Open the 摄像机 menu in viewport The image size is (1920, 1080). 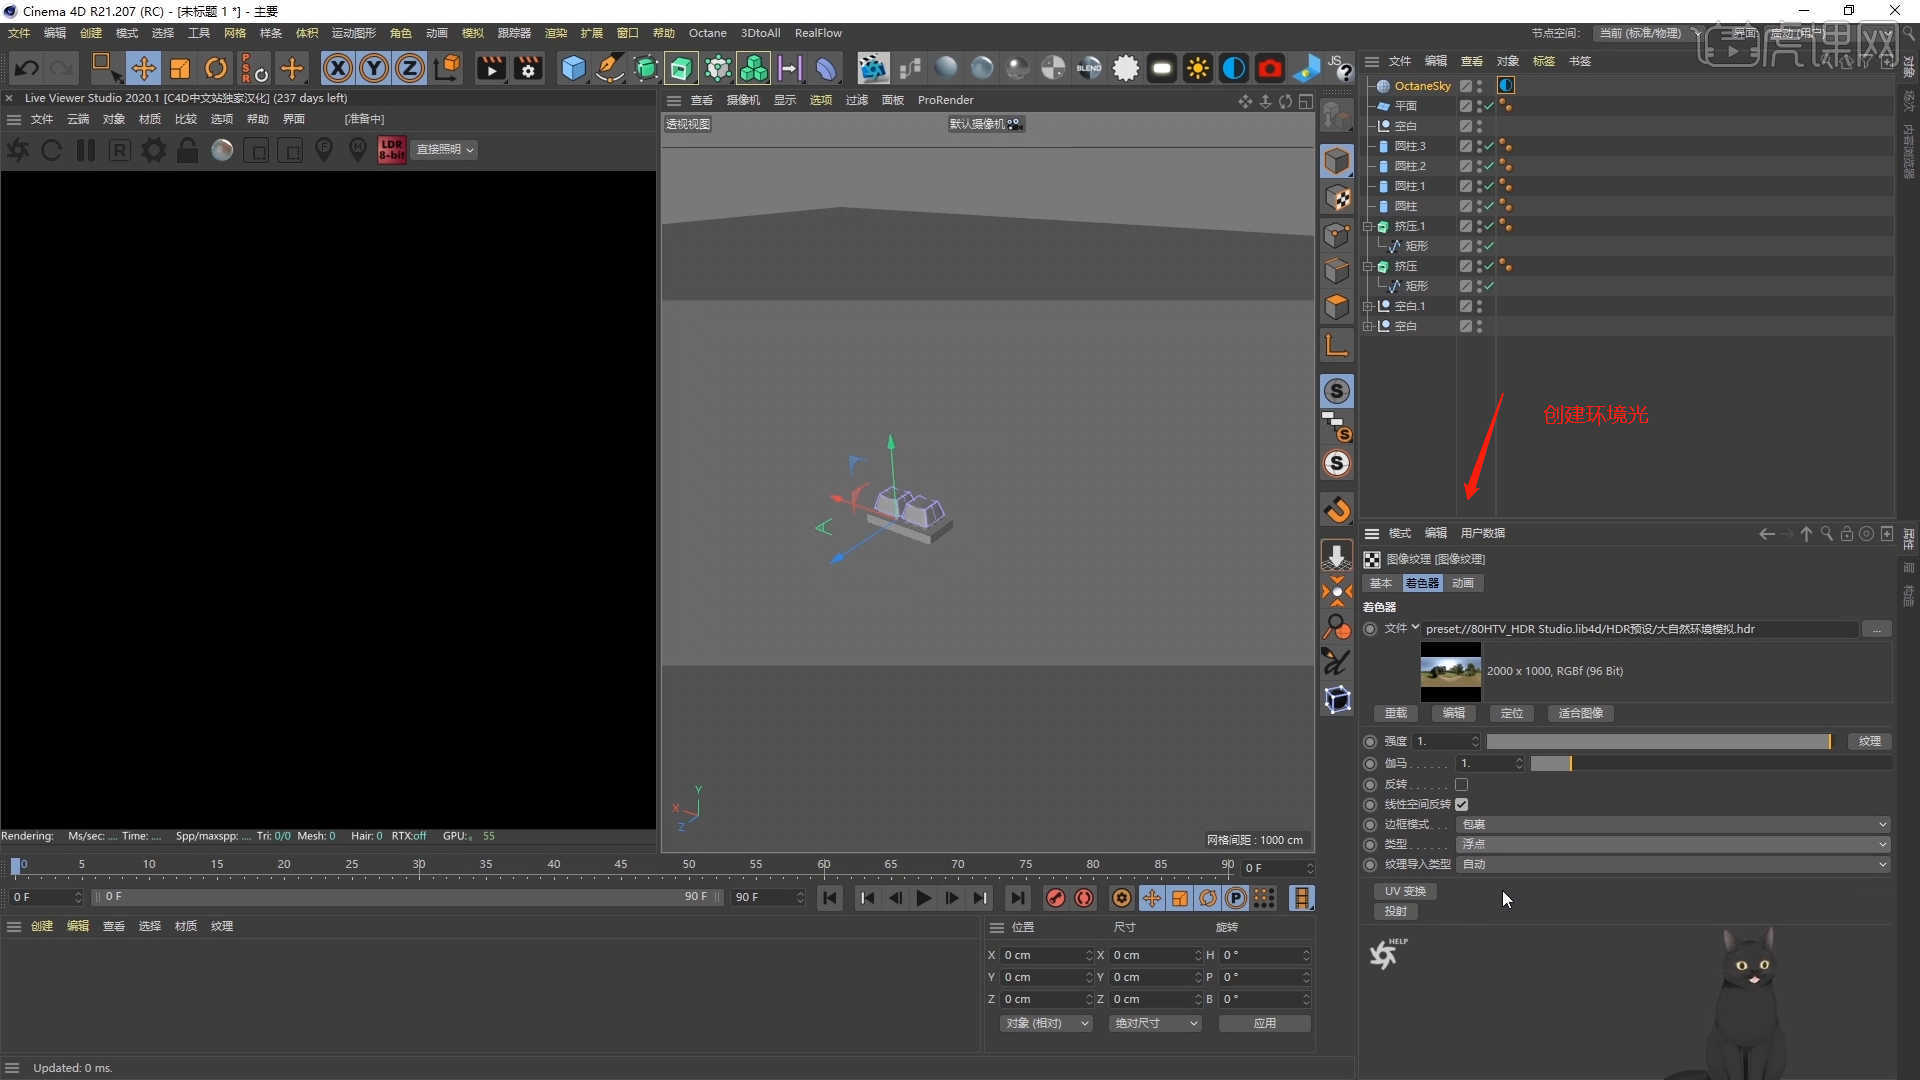743,100
